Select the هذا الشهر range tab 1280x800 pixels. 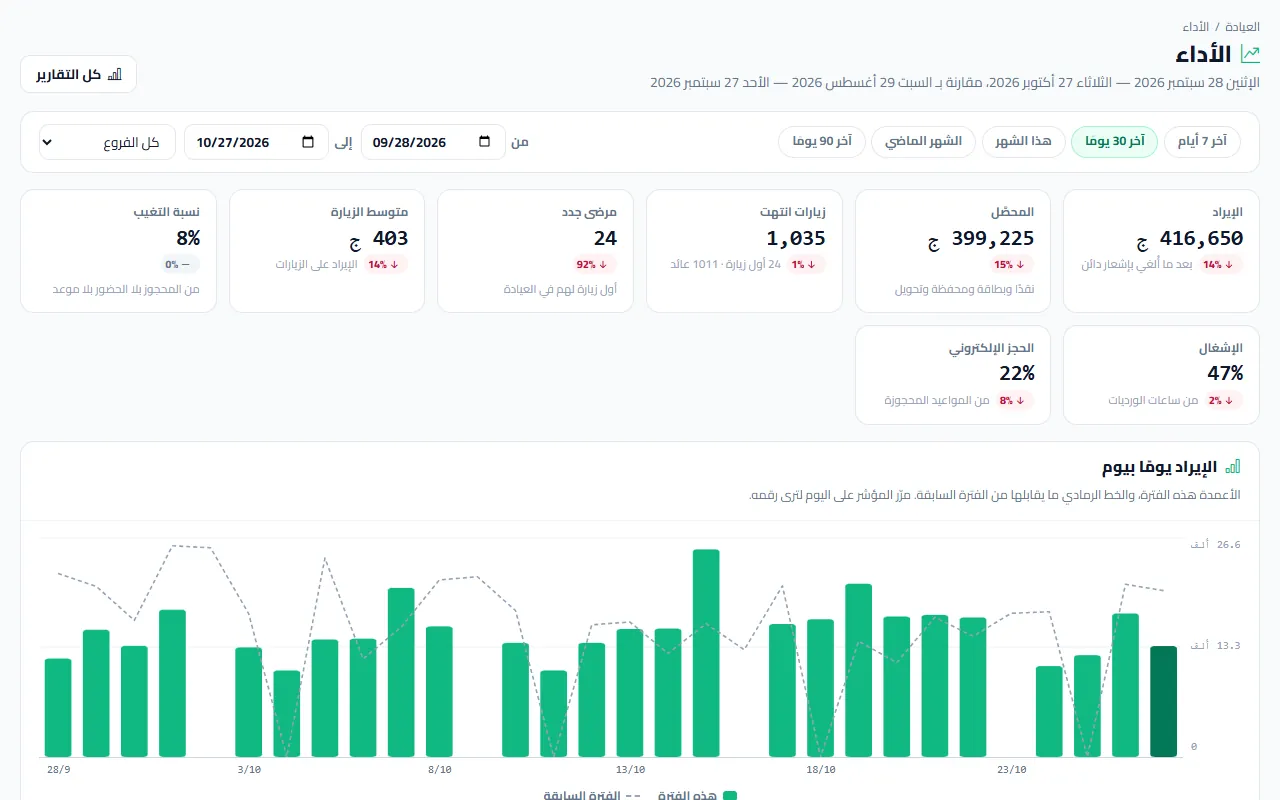1023,141
